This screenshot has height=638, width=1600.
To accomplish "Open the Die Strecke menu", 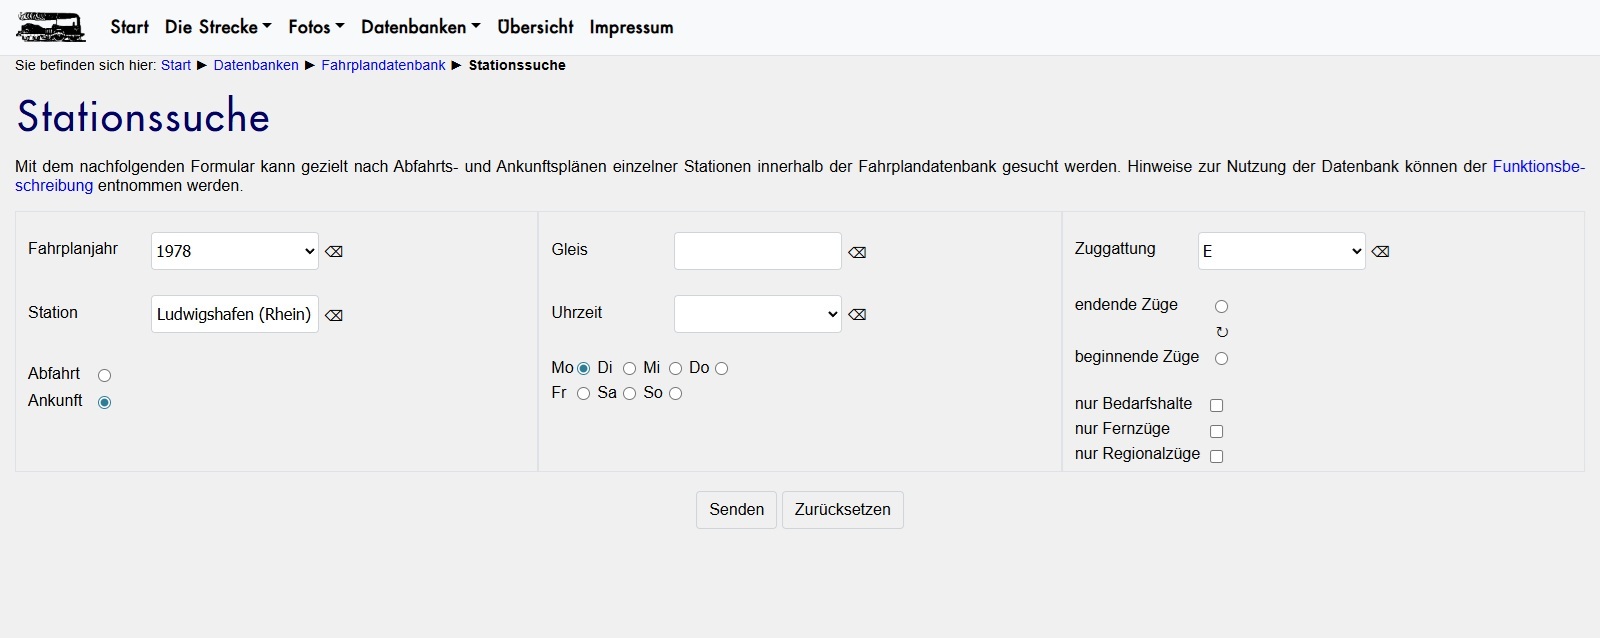I will (218, 27).
